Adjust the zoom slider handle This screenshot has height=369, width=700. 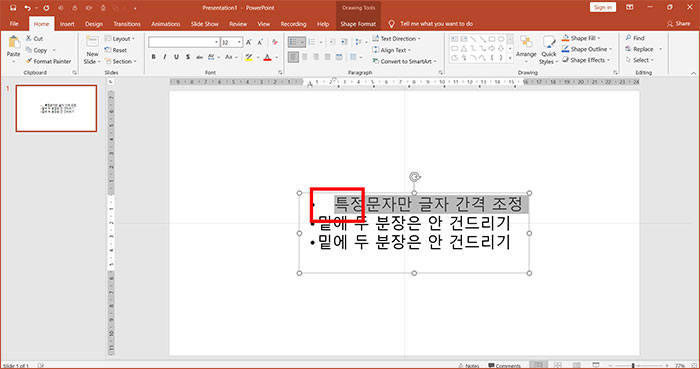click(x=633, y=365)
